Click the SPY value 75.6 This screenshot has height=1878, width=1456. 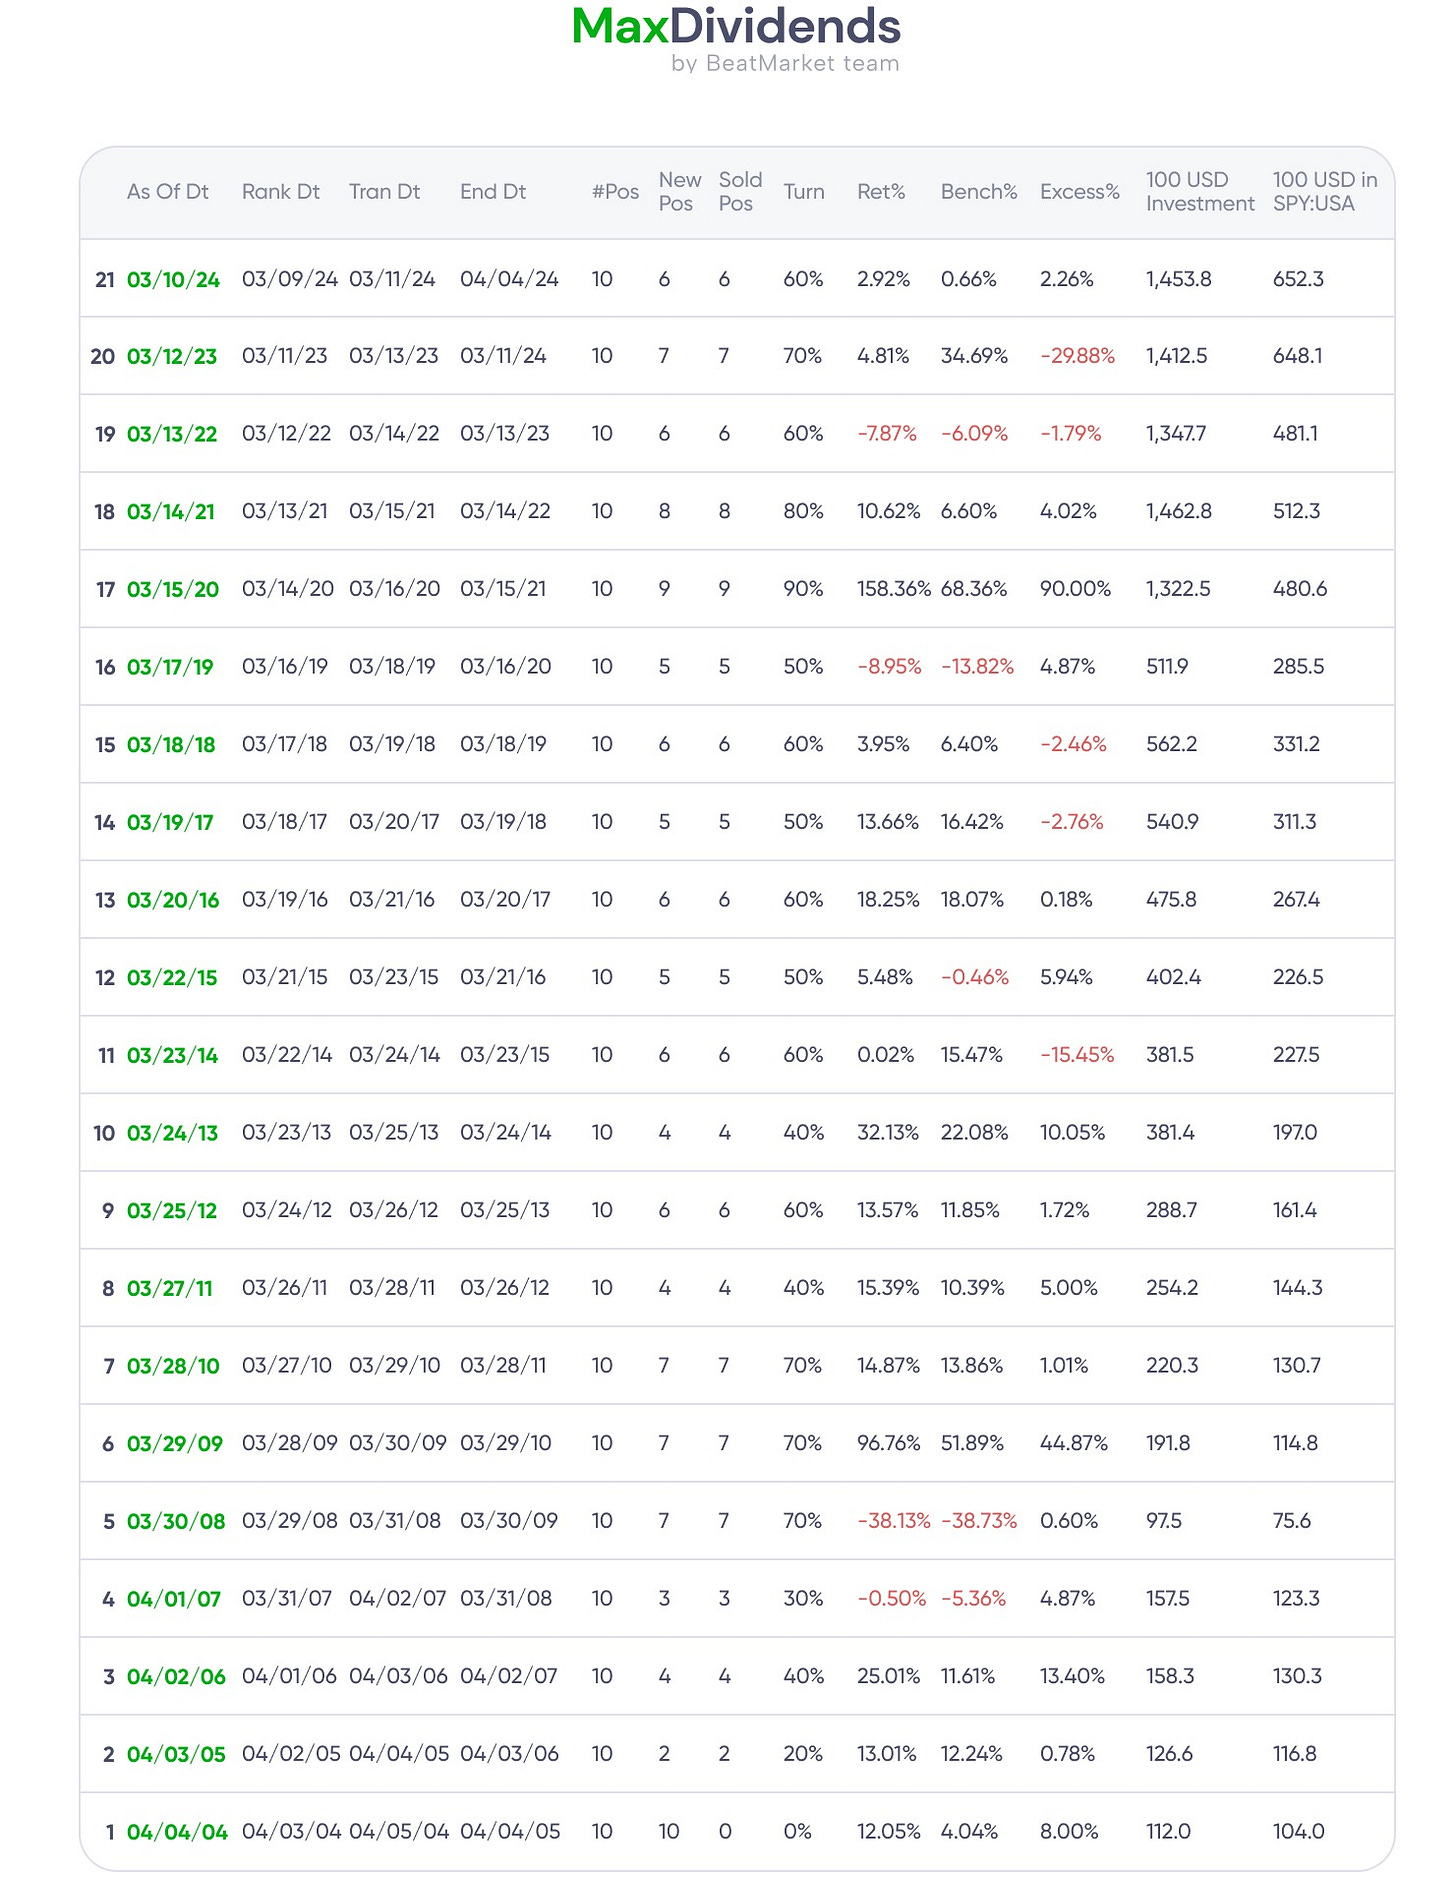click(x=1292, y=1521)
